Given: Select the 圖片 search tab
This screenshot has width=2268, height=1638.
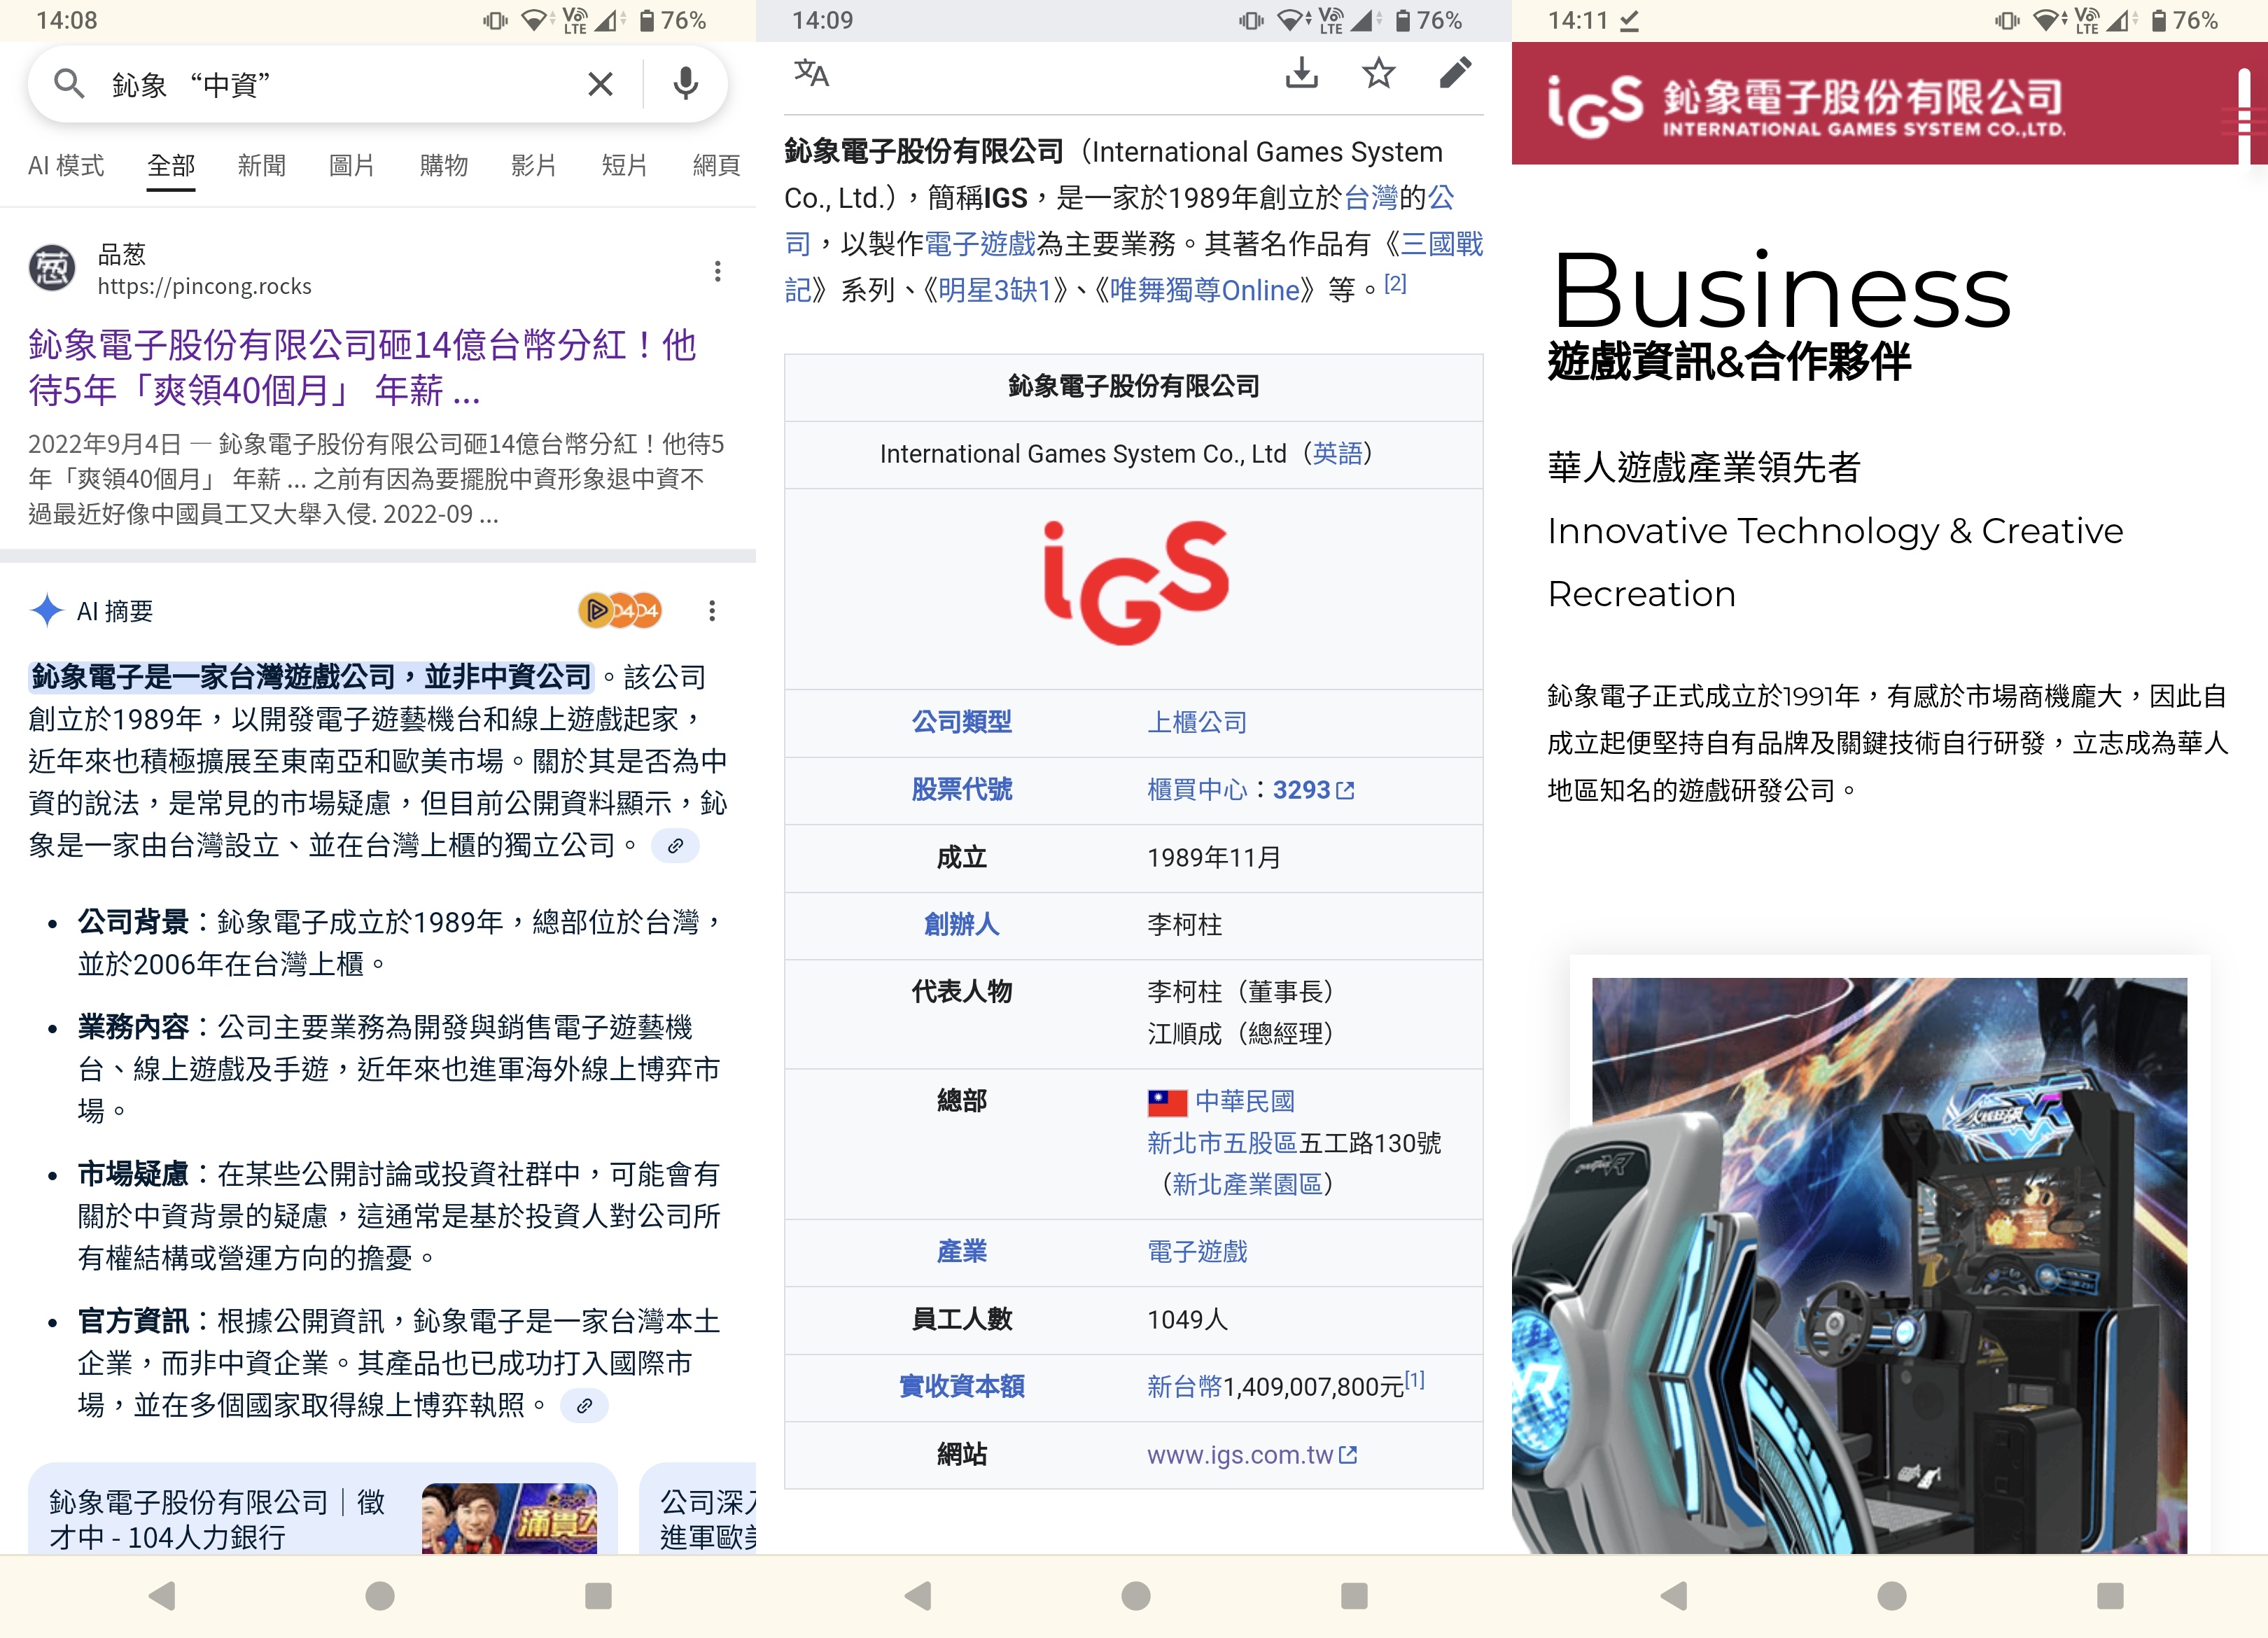Looking at the screenshot, I should pos(351,165).
